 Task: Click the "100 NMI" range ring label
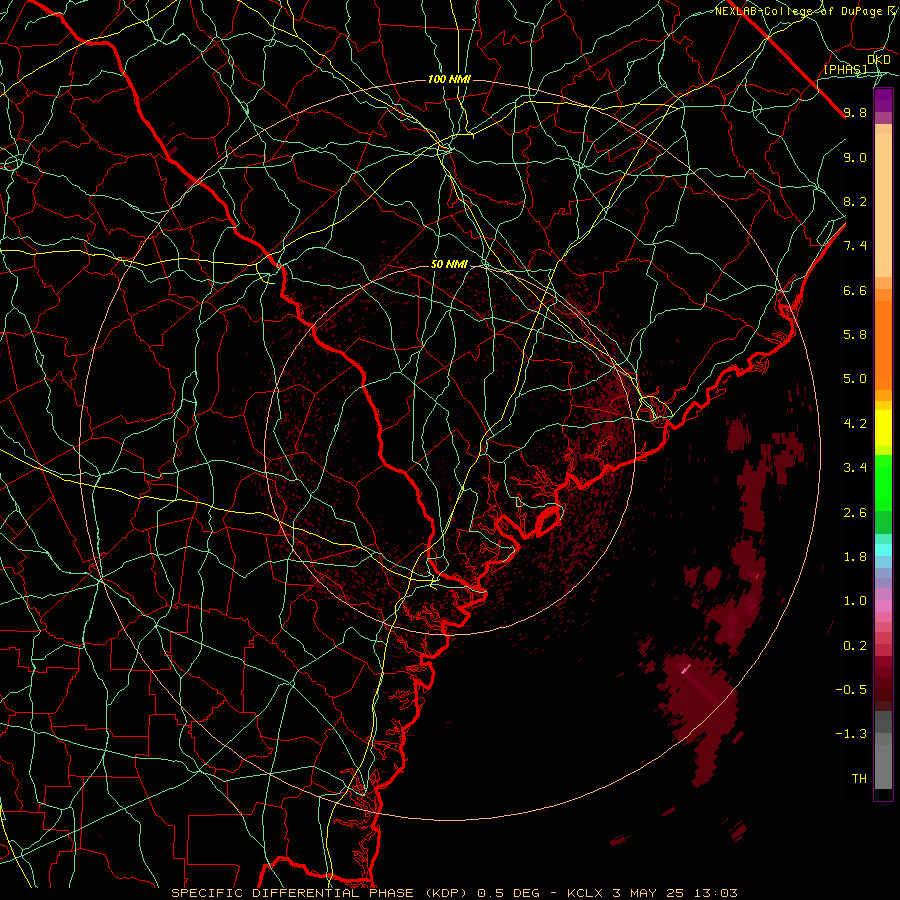click(x=449, y=79)
